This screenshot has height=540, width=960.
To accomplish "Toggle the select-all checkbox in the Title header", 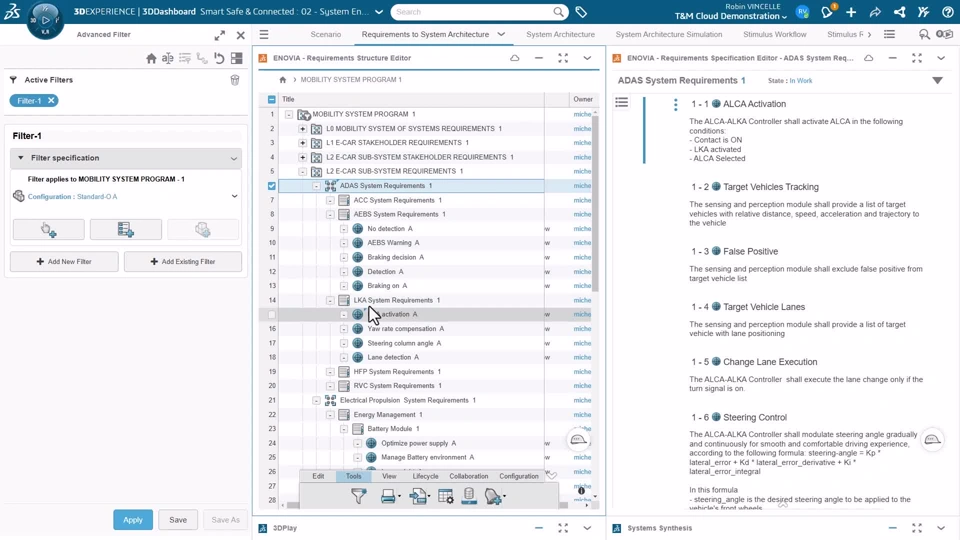I will pos(272,99).
